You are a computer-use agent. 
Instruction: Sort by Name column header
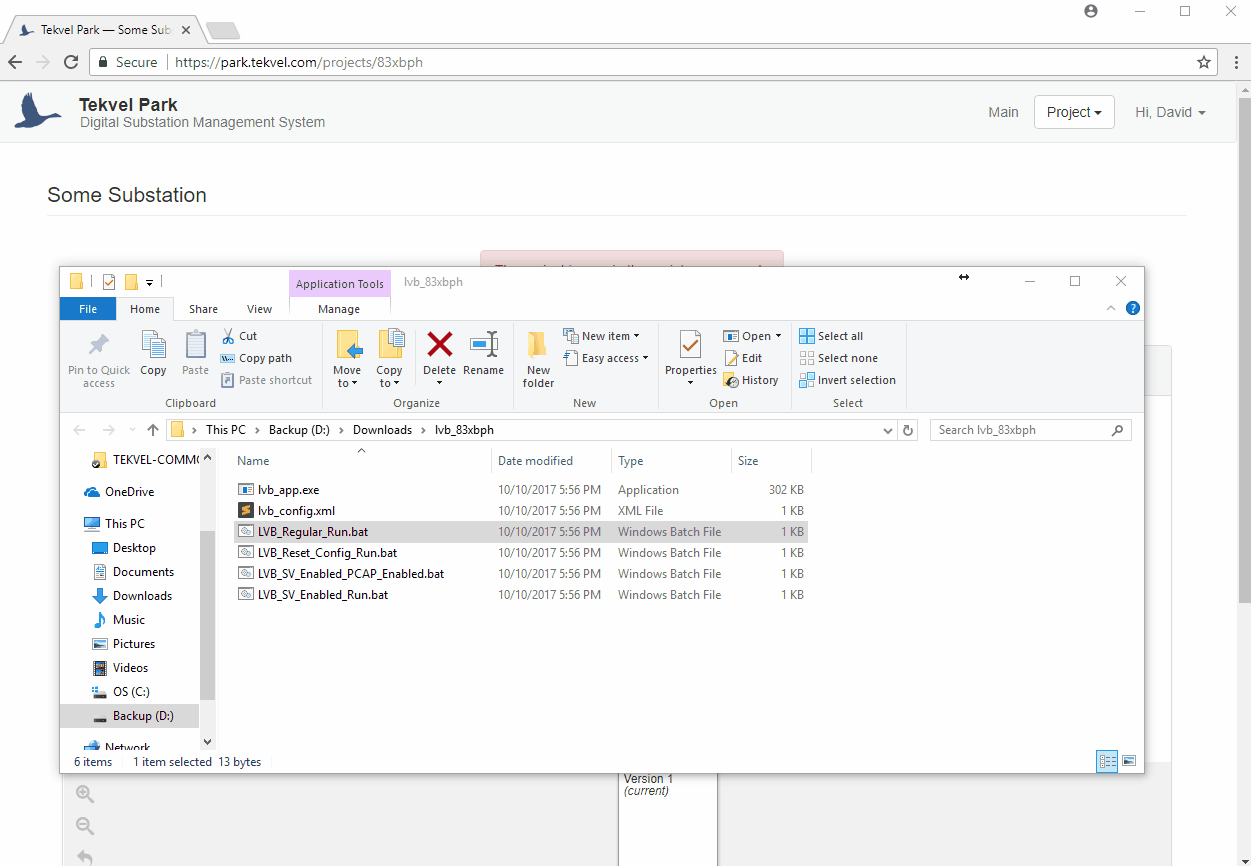[x=362, y=461]
